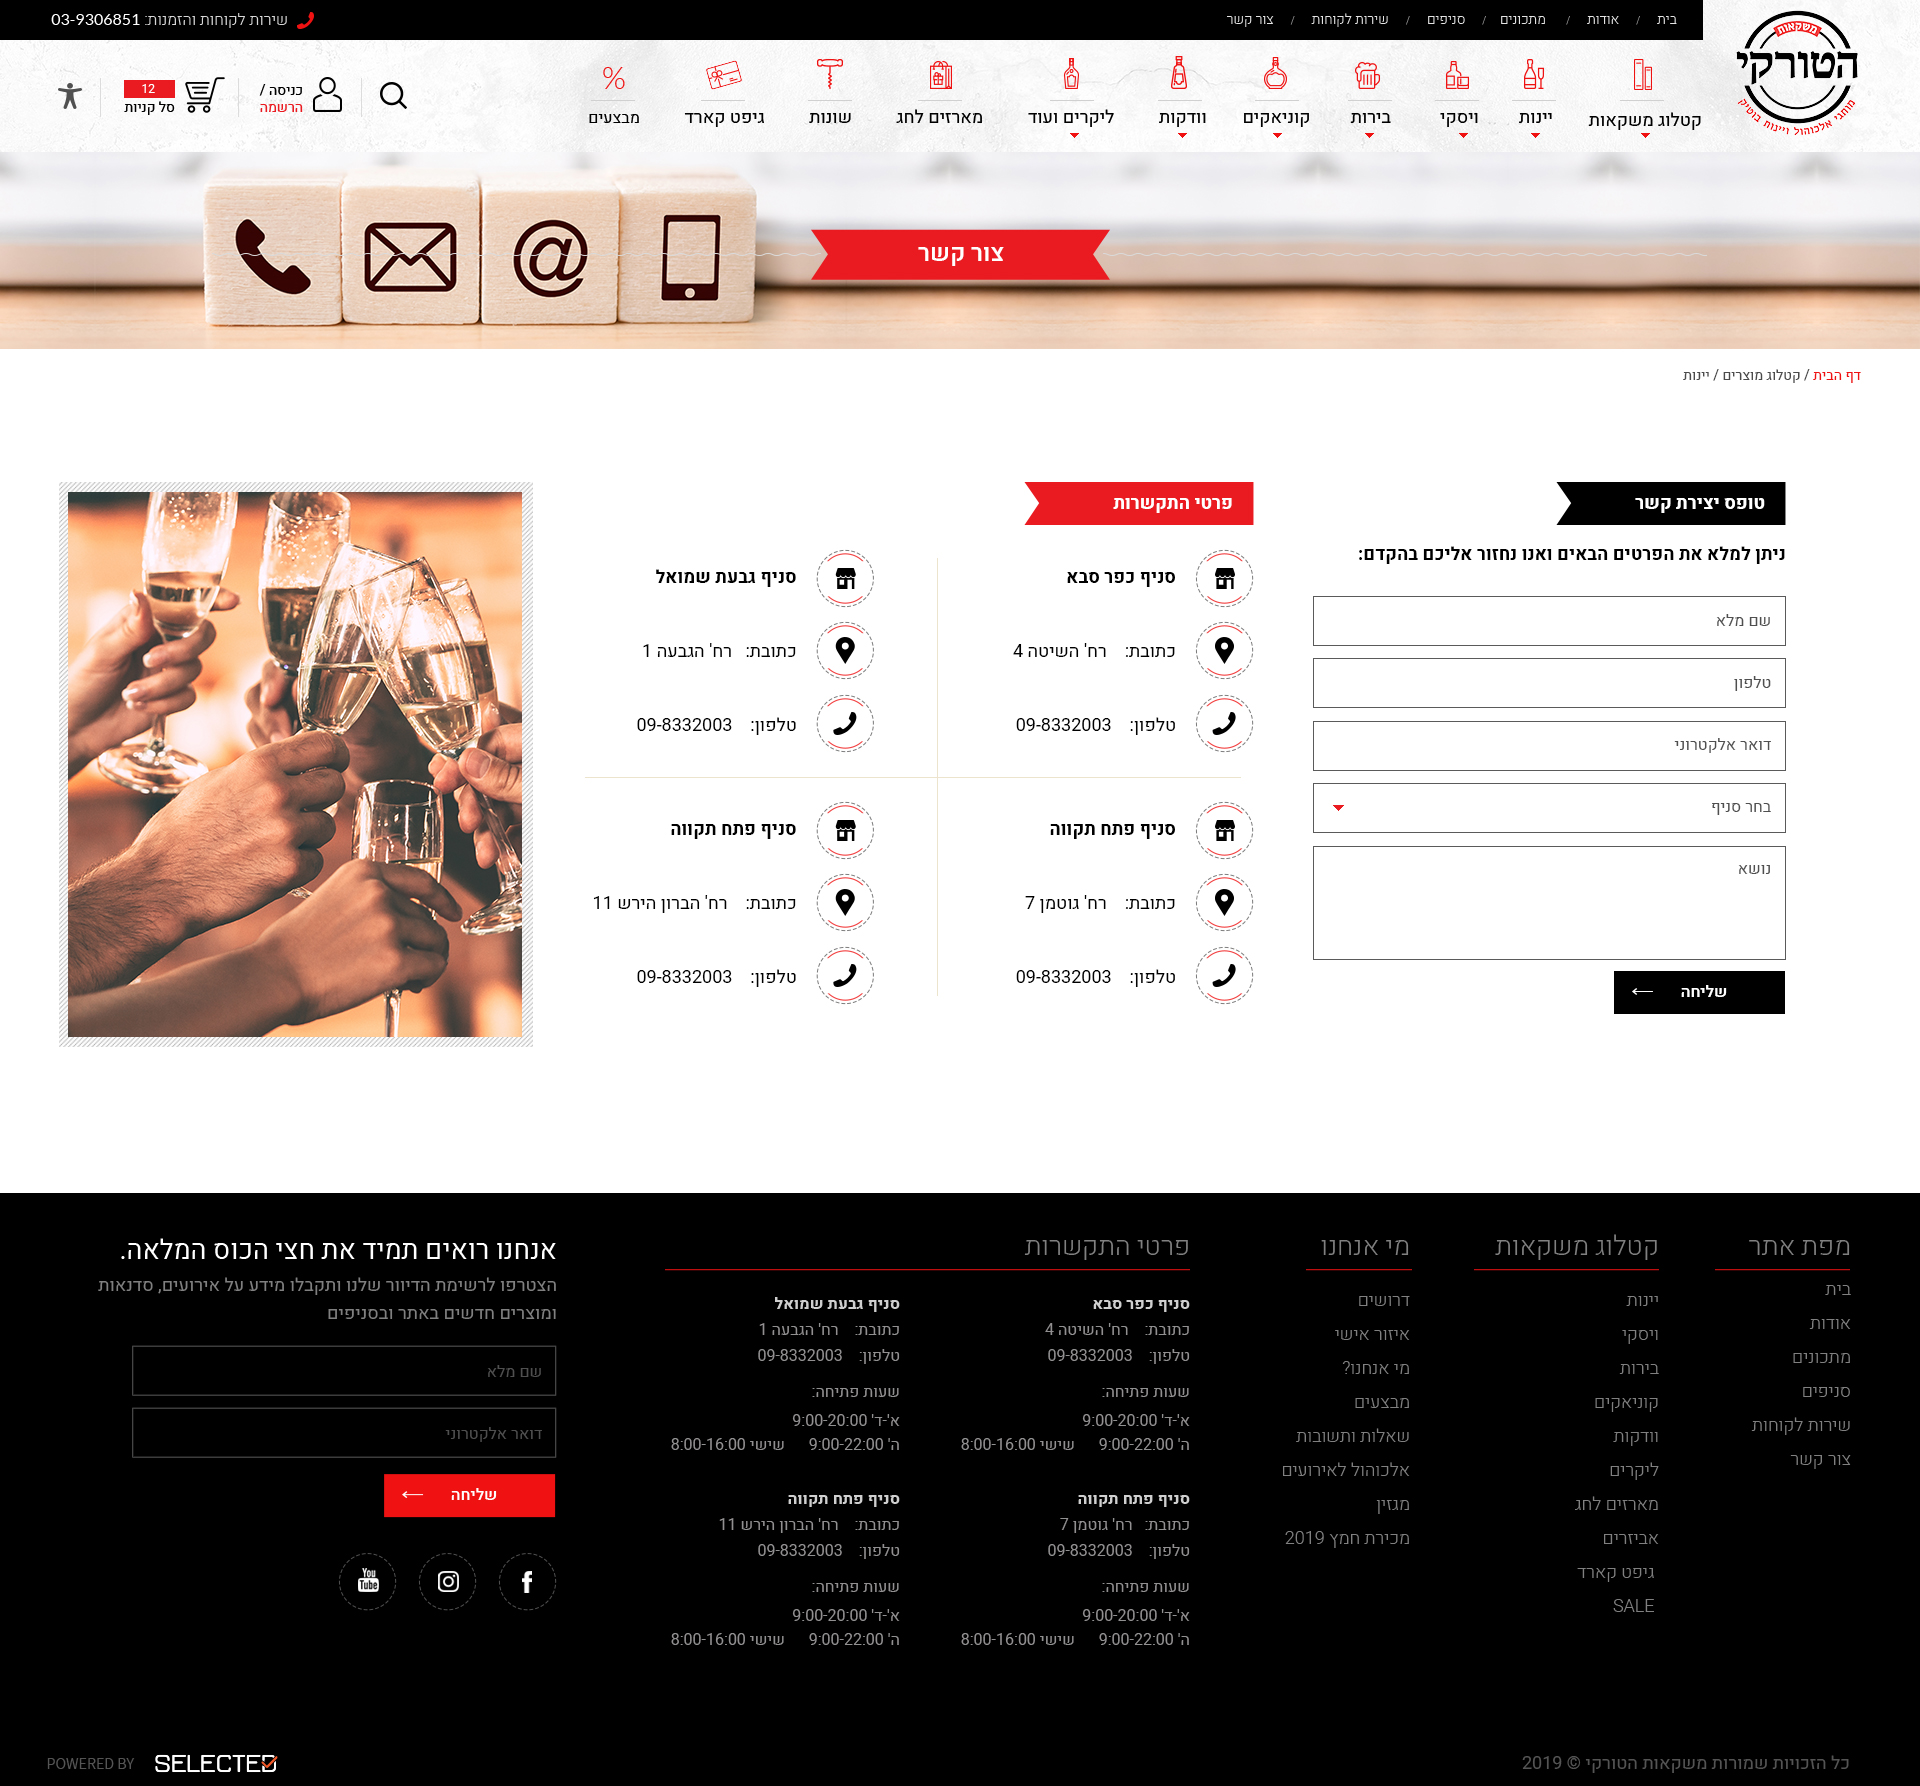The image size is (1920, 1786).
Task: Open 'סניפים' in the top bar menu
Action: click(x=1445, y=20)
